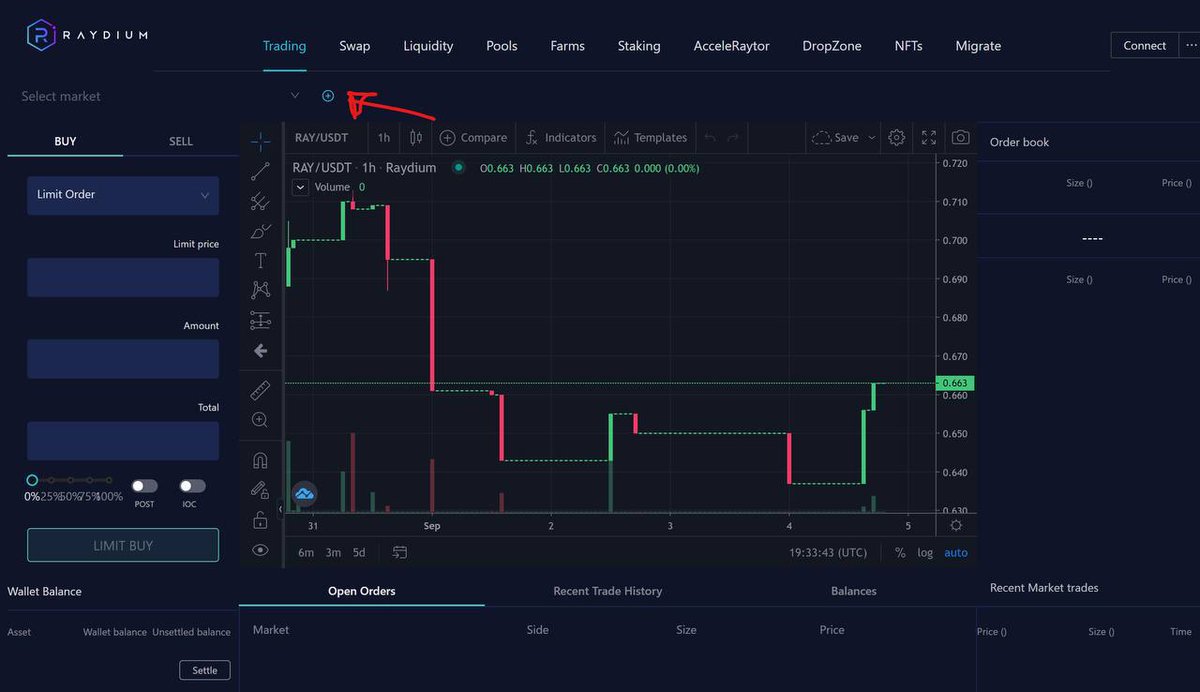Click the Total input field
1200x692 pixels.
click(123, 440)
